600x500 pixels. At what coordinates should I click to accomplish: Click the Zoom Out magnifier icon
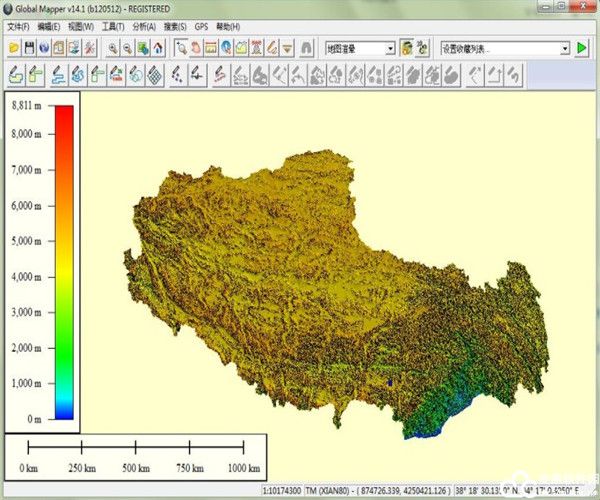[x=127, y=48]
